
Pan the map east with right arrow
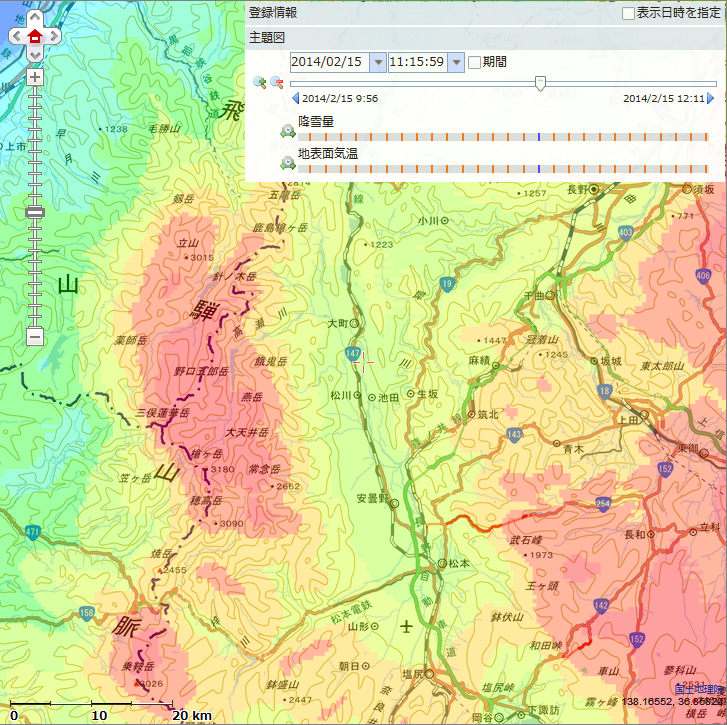53,36
